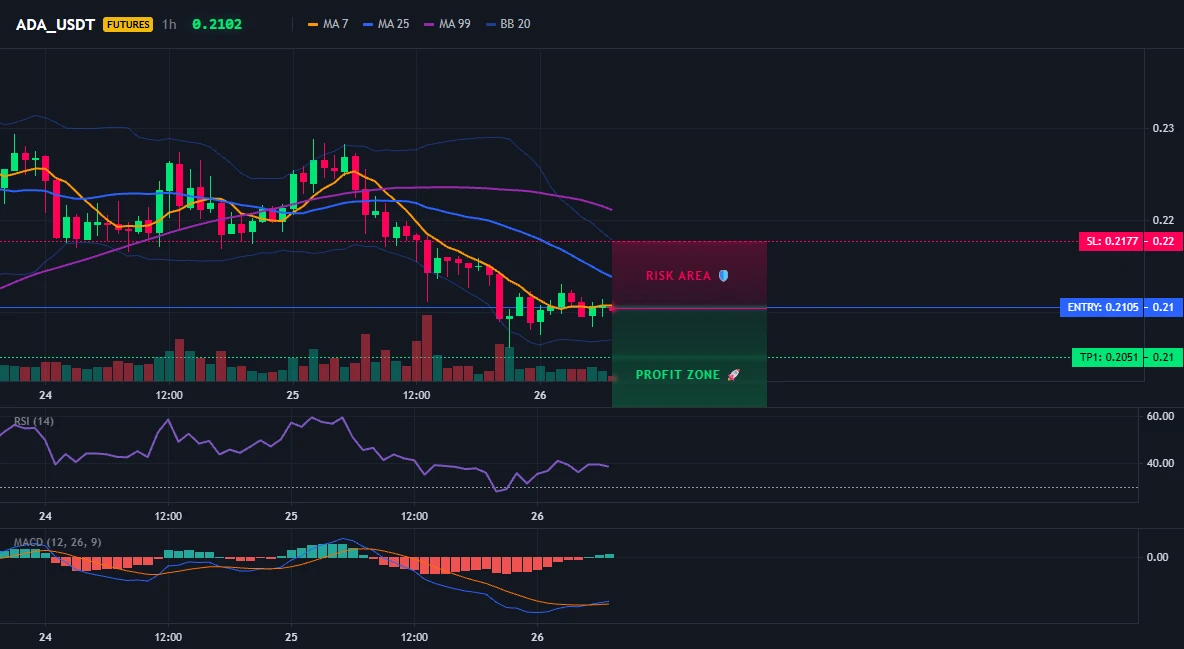Click the 40.00 RSI axis label
Viewport: 1184px width, 649px height.
pyautogui.click(x=1160, y=463)
